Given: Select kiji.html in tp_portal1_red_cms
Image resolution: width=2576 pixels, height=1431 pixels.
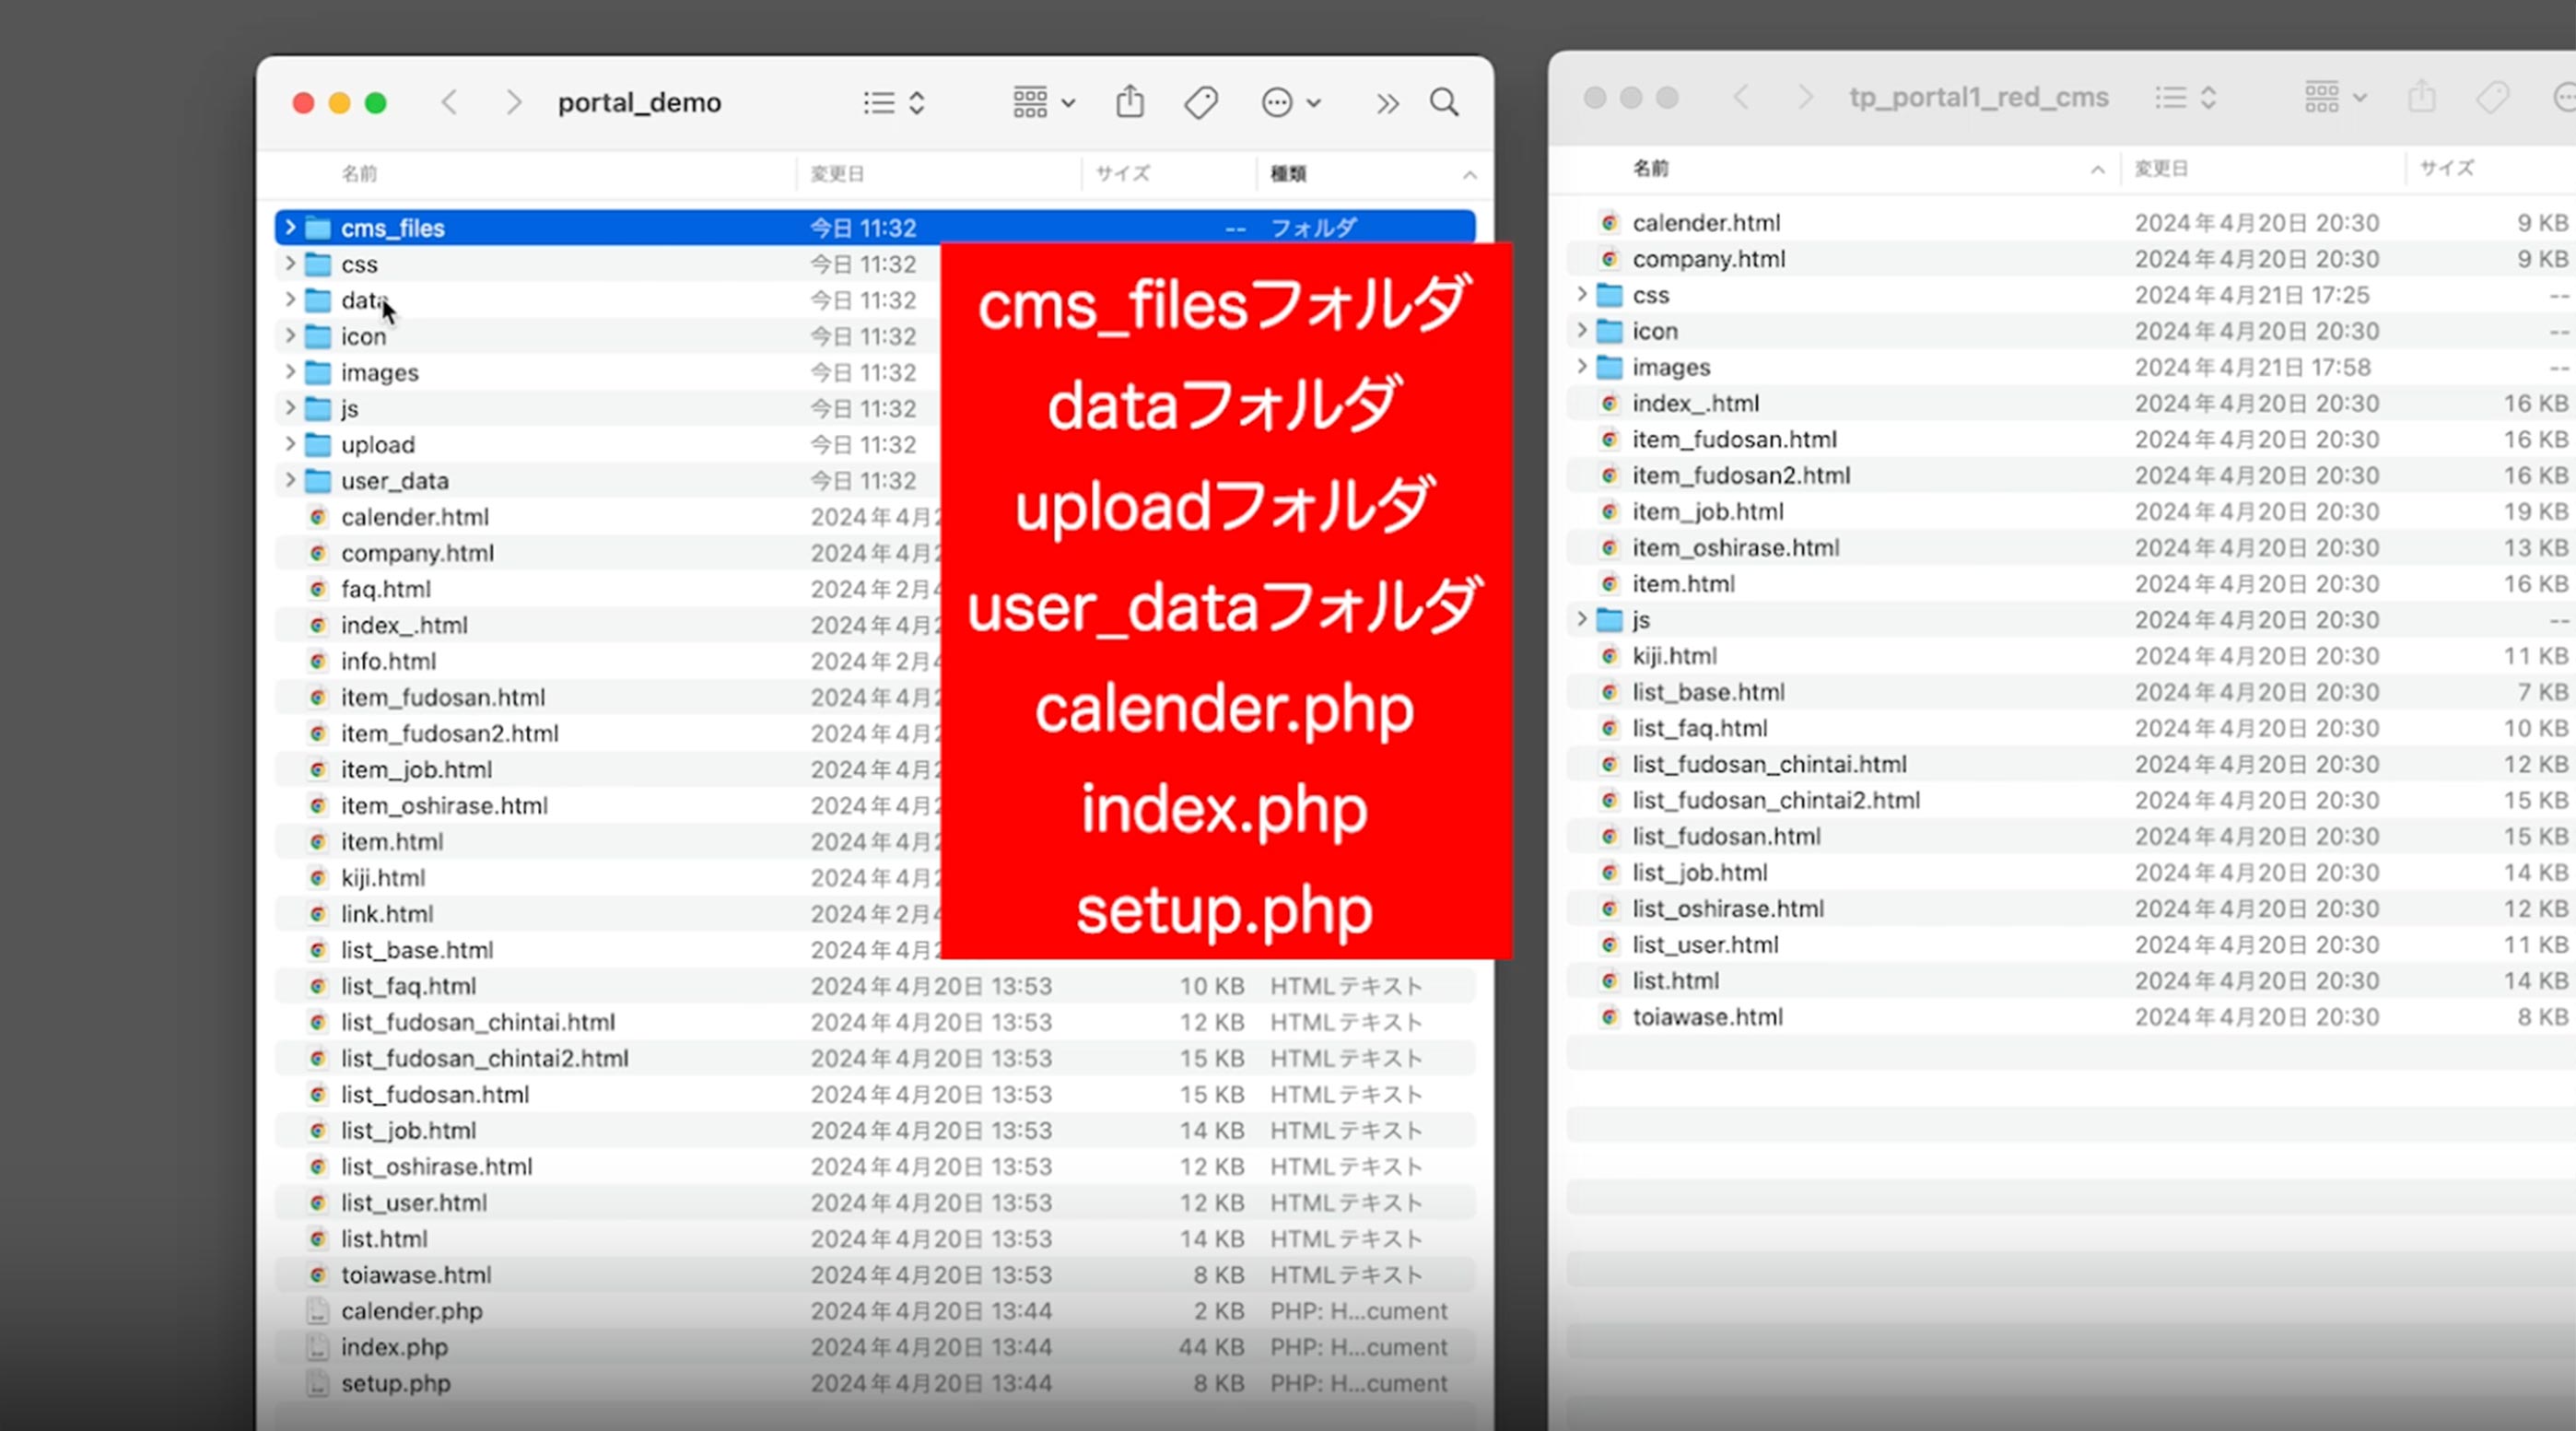Looking at the screenshot, I should click(x=1675, y=656).
